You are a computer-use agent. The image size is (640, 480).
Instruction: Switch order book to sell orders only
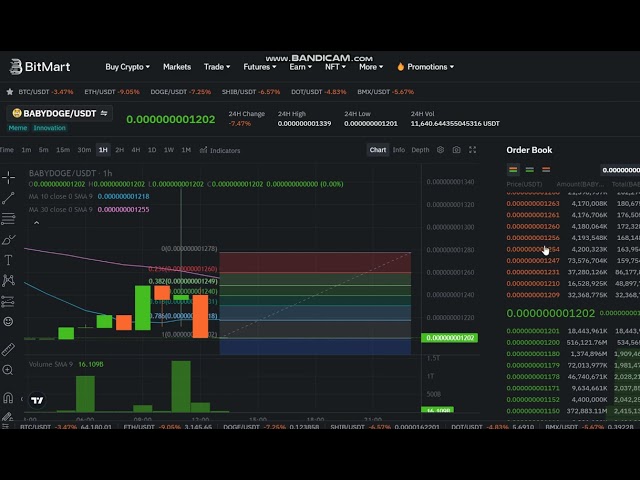[x=544, y=170]
